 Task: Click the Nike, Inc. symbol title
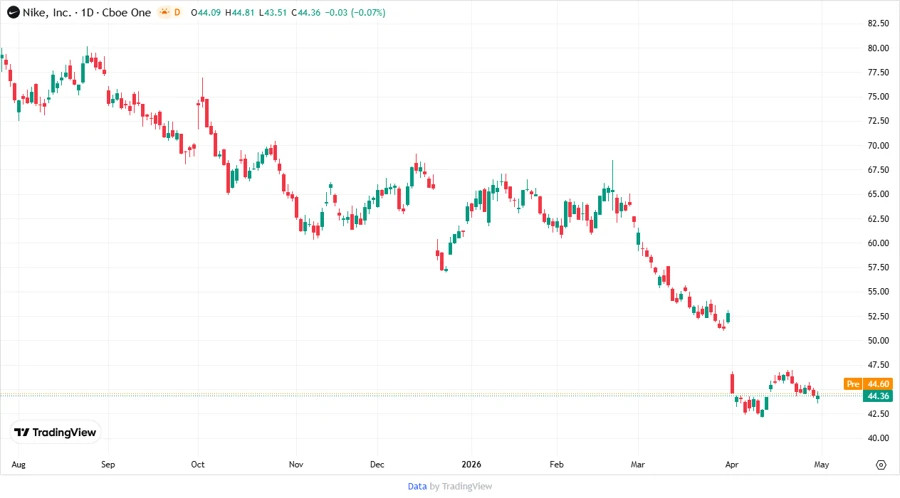point(47,12)
